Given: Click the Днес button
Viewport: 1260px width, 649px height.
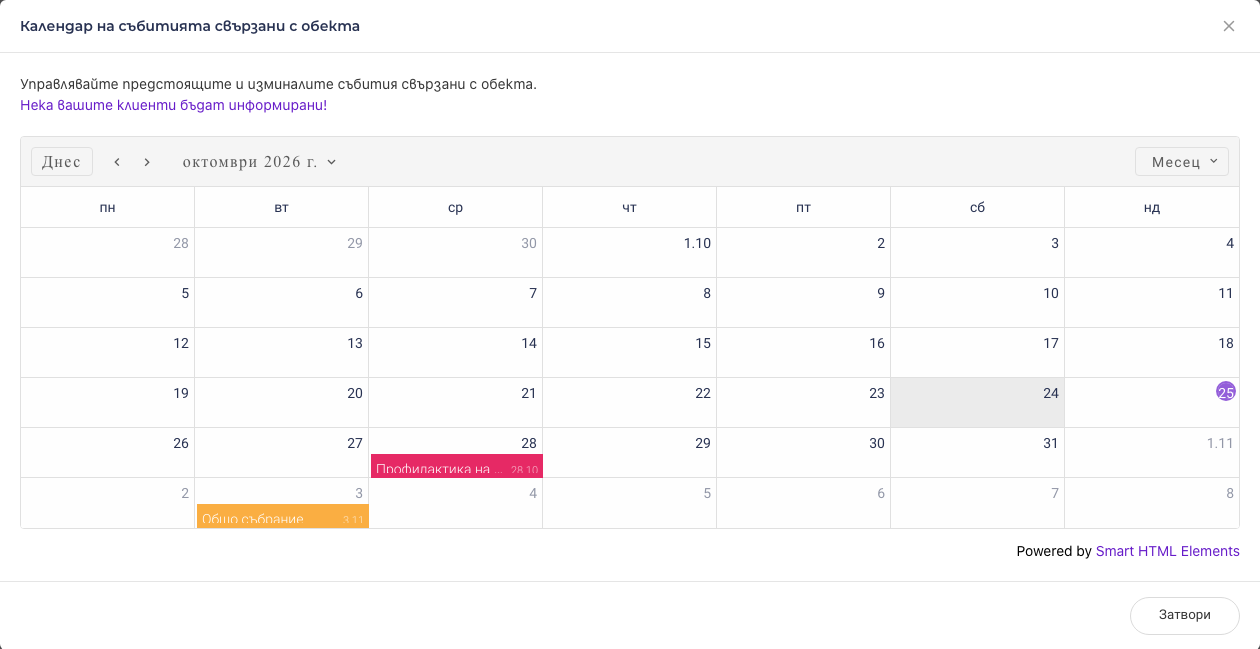Looking at the screenshot, I should tap(62, 162).
